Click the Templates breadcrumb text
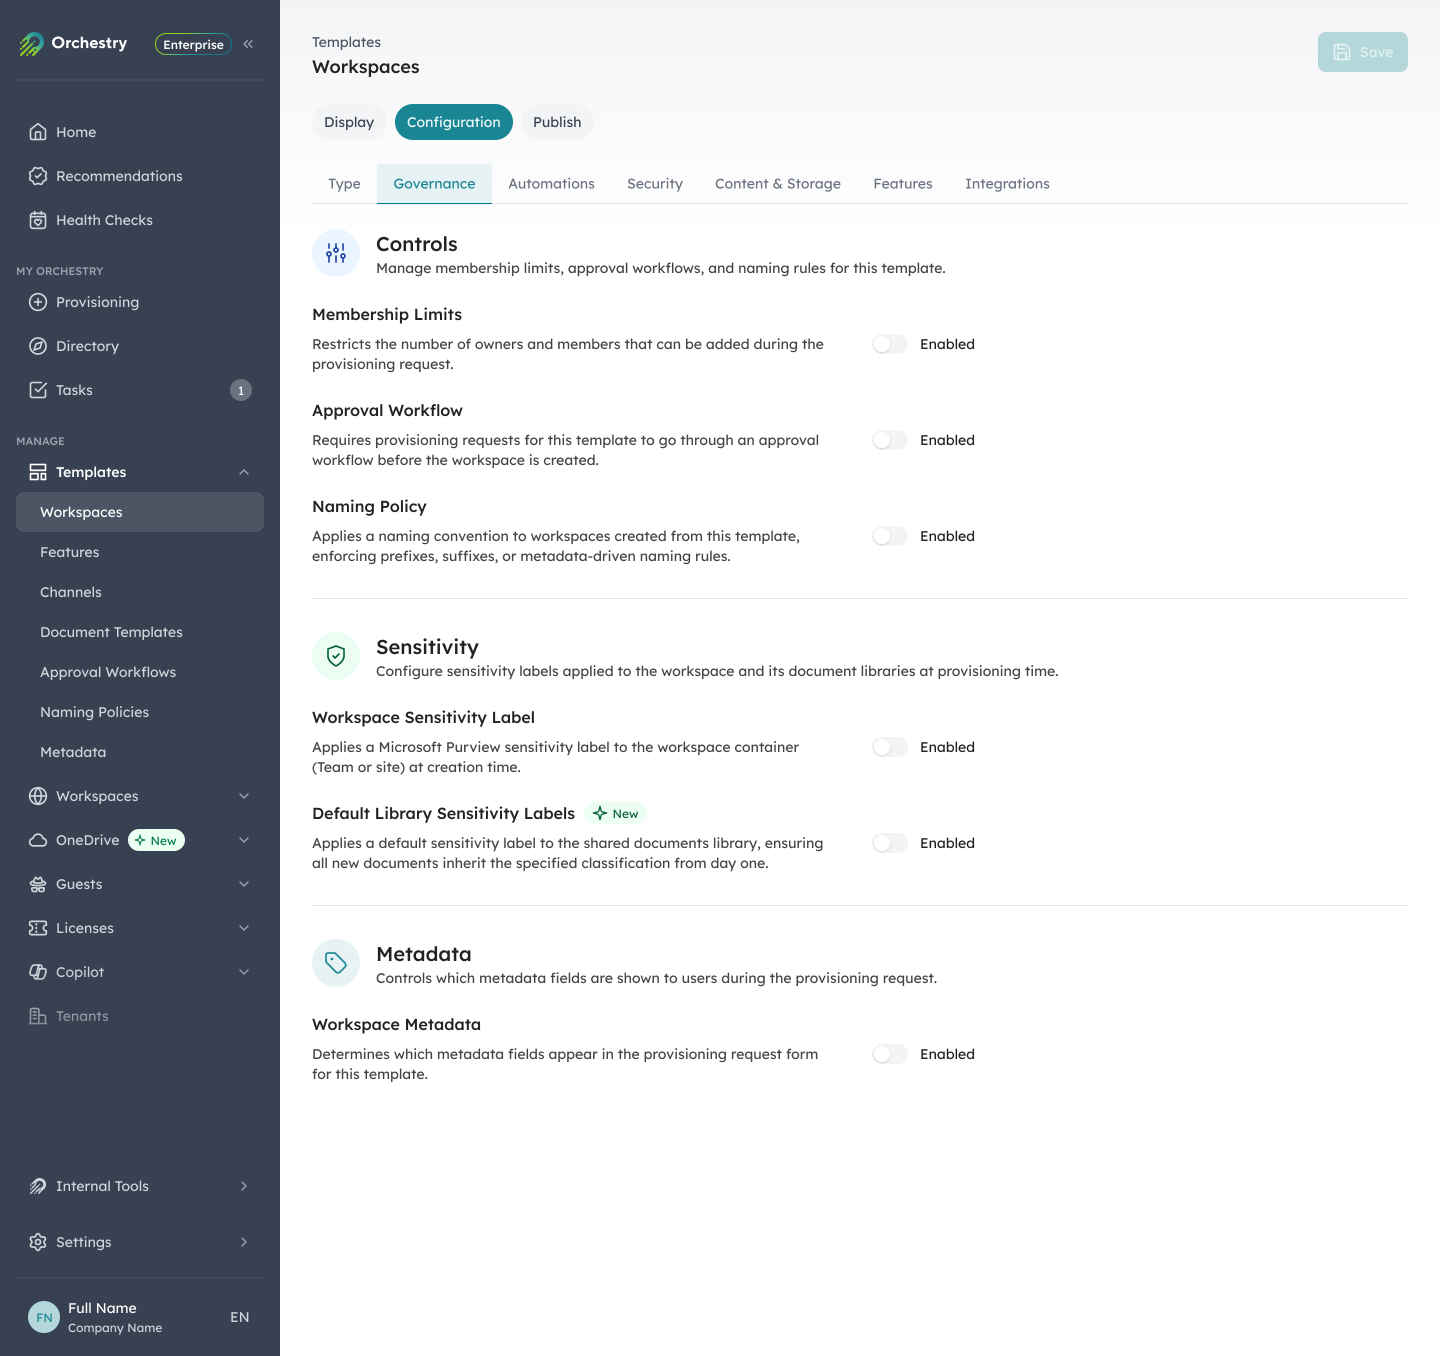The image size is (1440, 1356). 346,42
